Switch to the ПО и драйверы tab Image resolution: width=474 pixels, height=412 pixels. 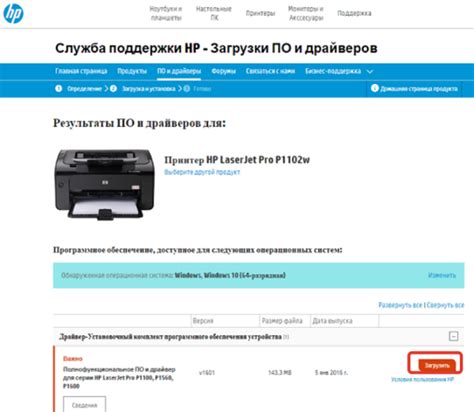(179, 71)
